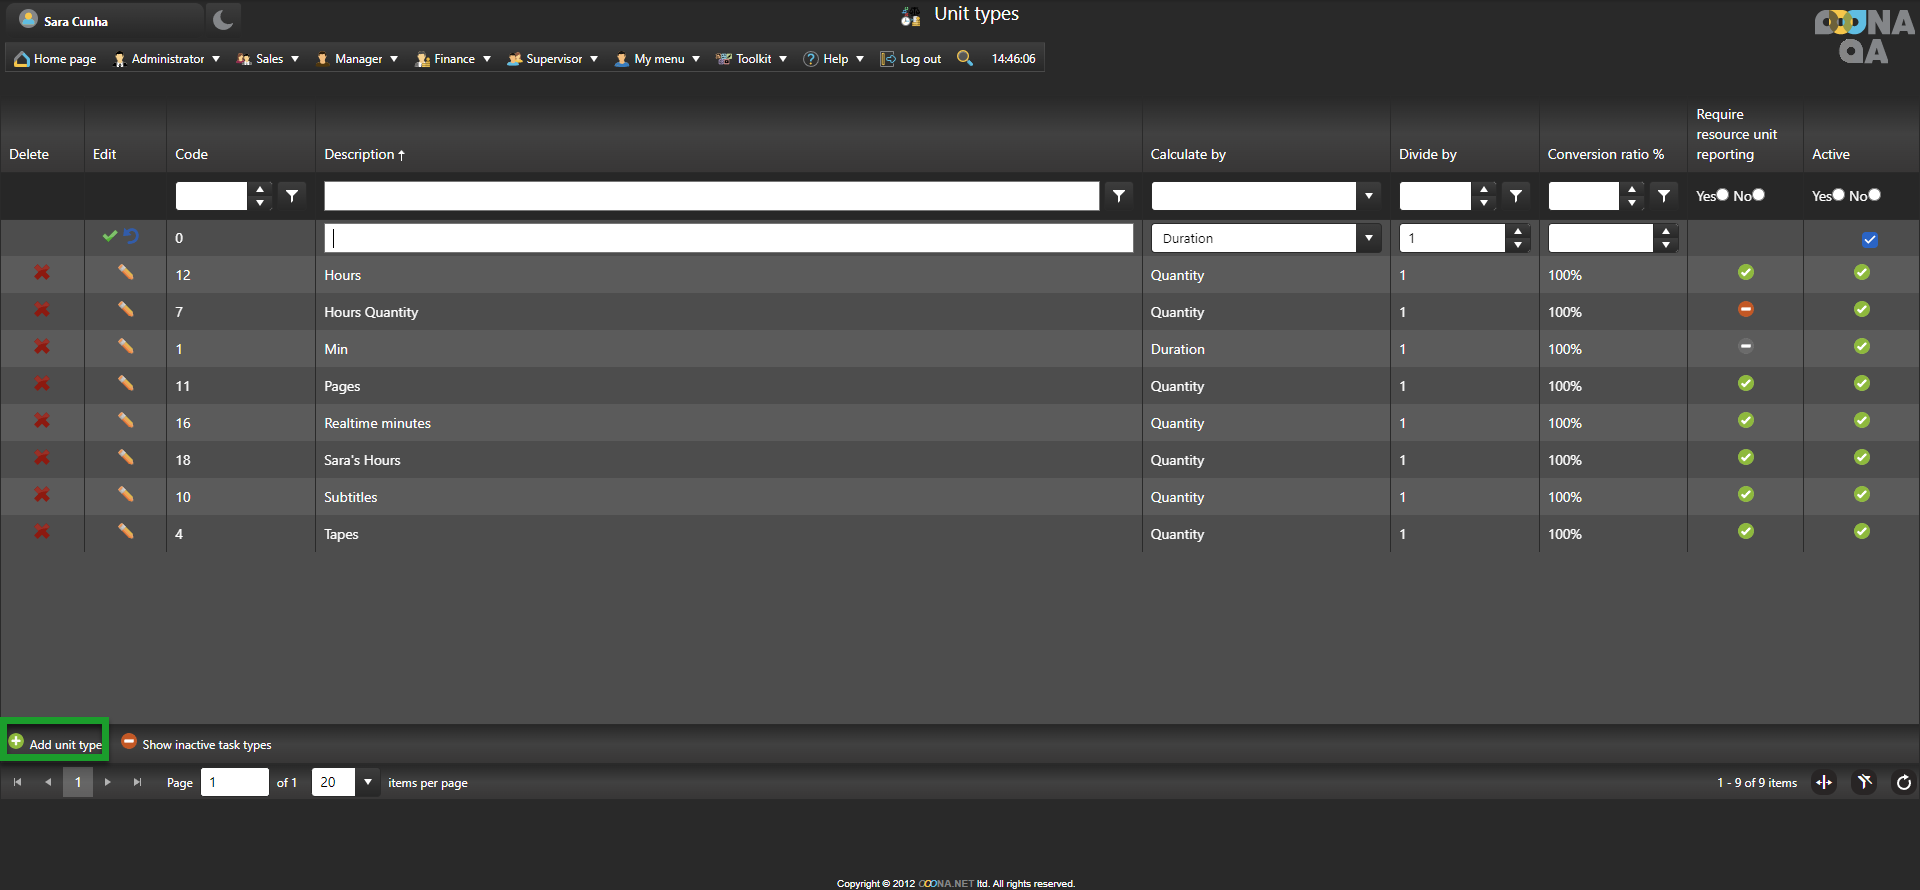Click Show inactive task types
This screenshot has width=1920, height=890.
point(197,744)
